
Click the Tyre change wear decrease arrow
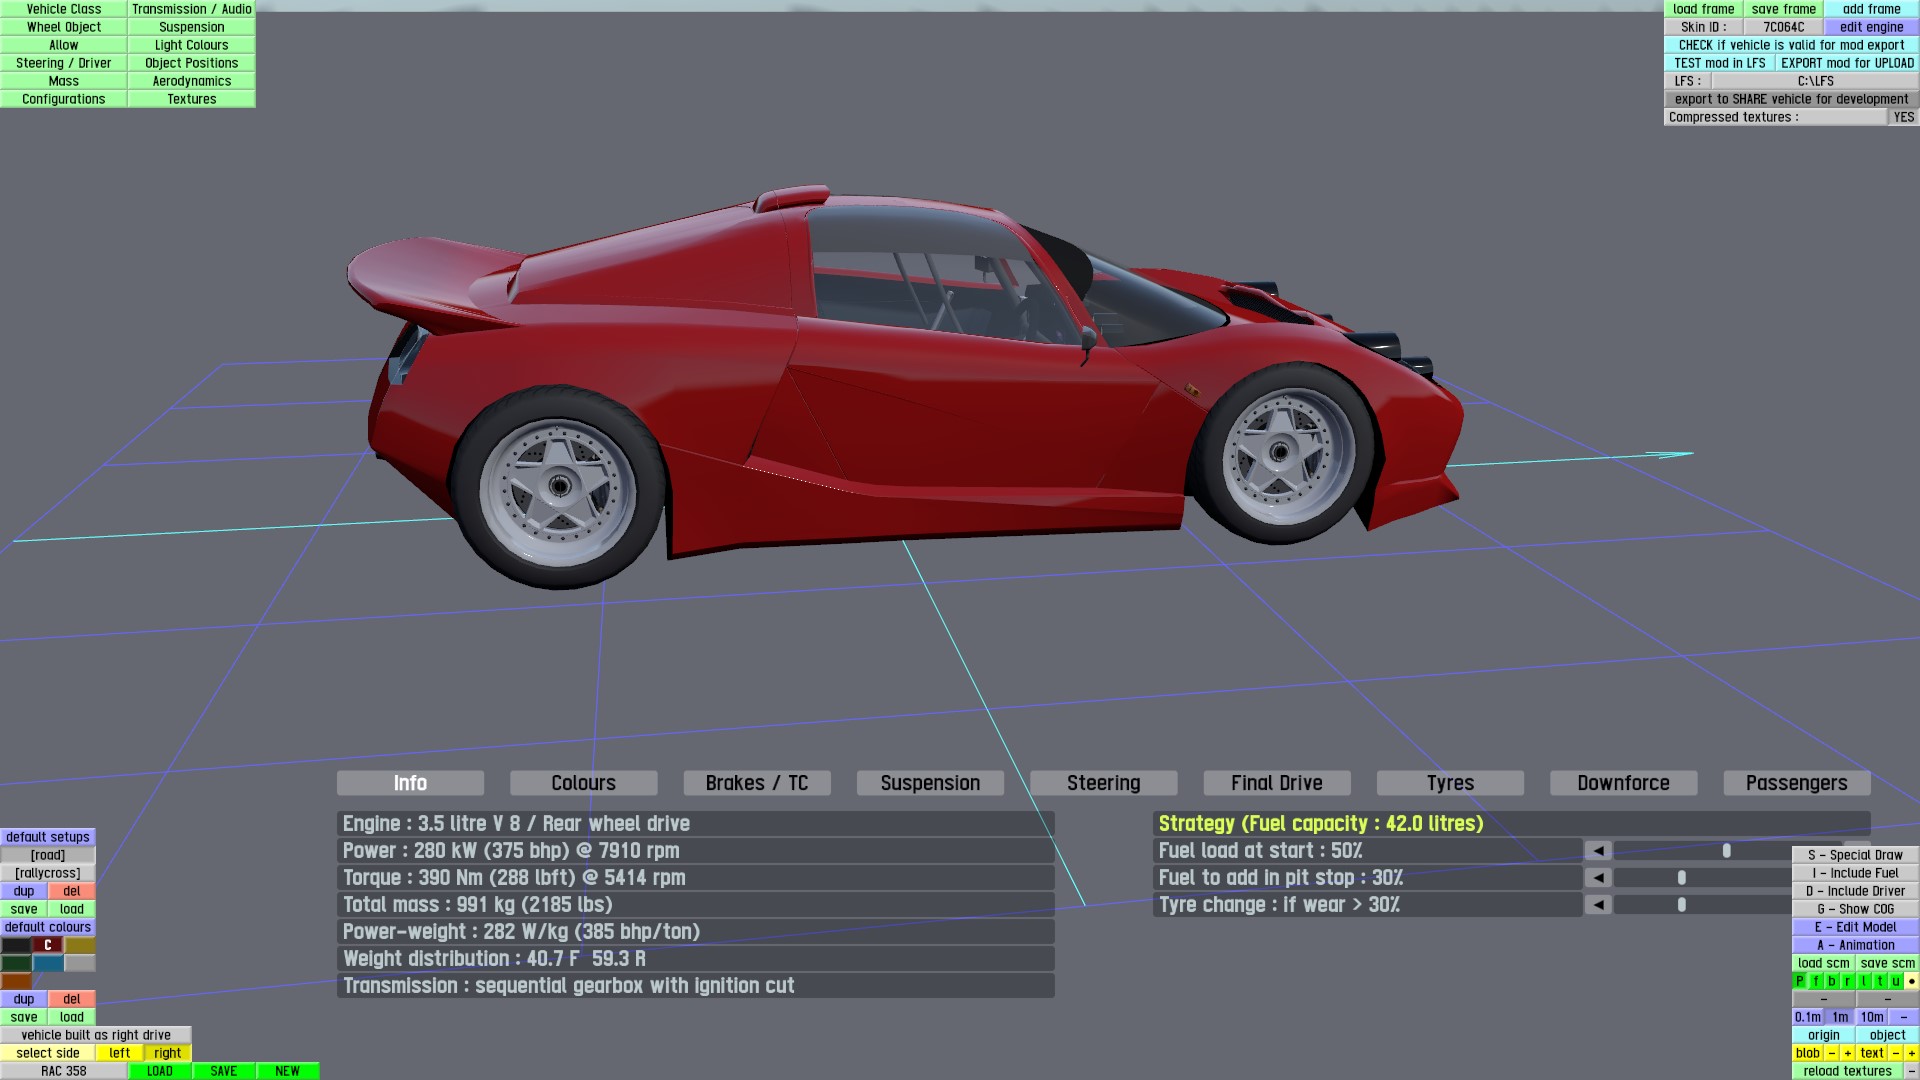click(x=1598, y=905)
